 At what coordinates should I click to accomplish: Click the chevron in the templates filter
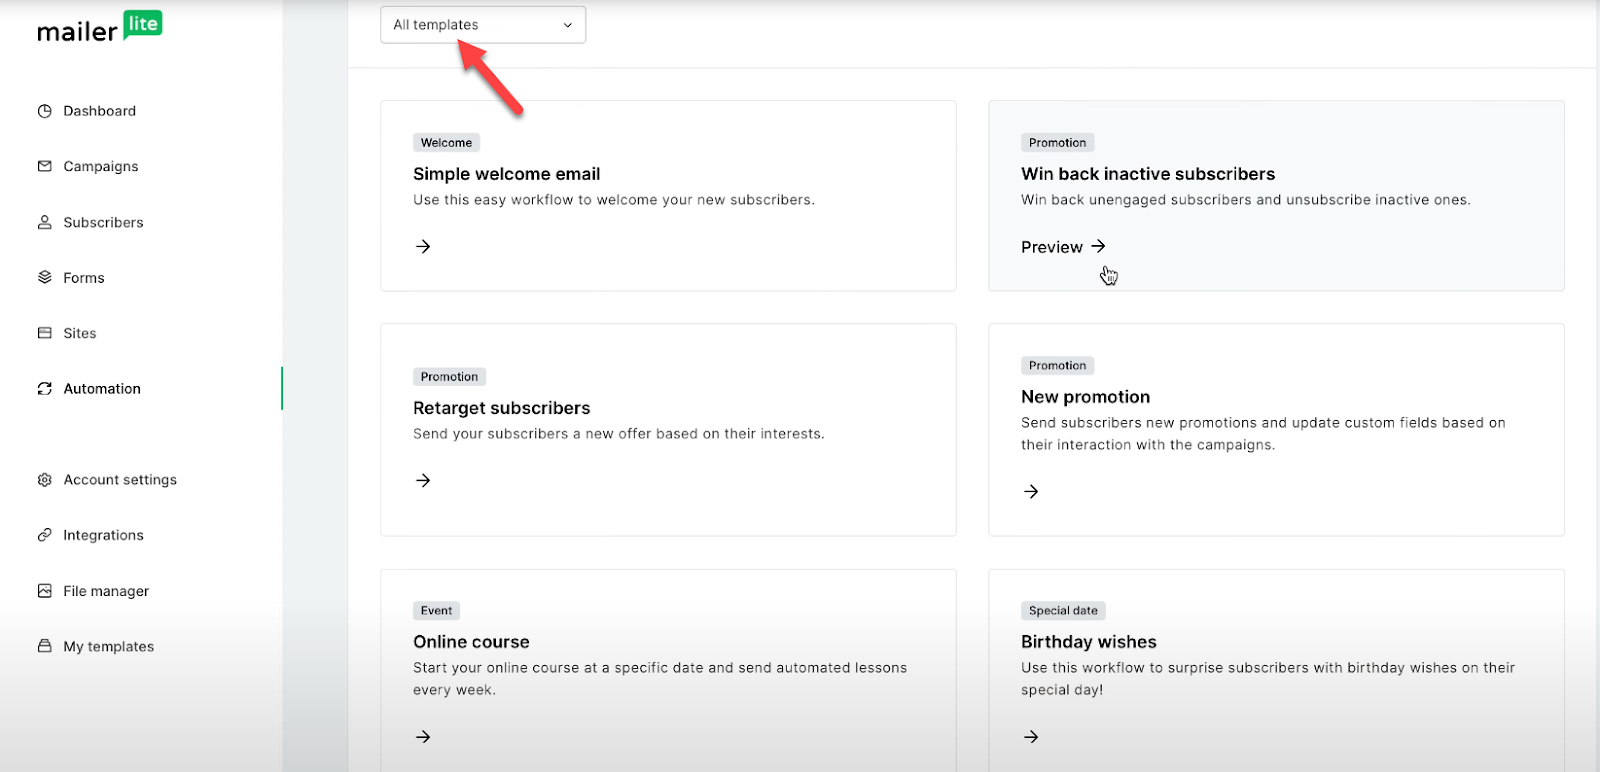[x=568, y=25]
